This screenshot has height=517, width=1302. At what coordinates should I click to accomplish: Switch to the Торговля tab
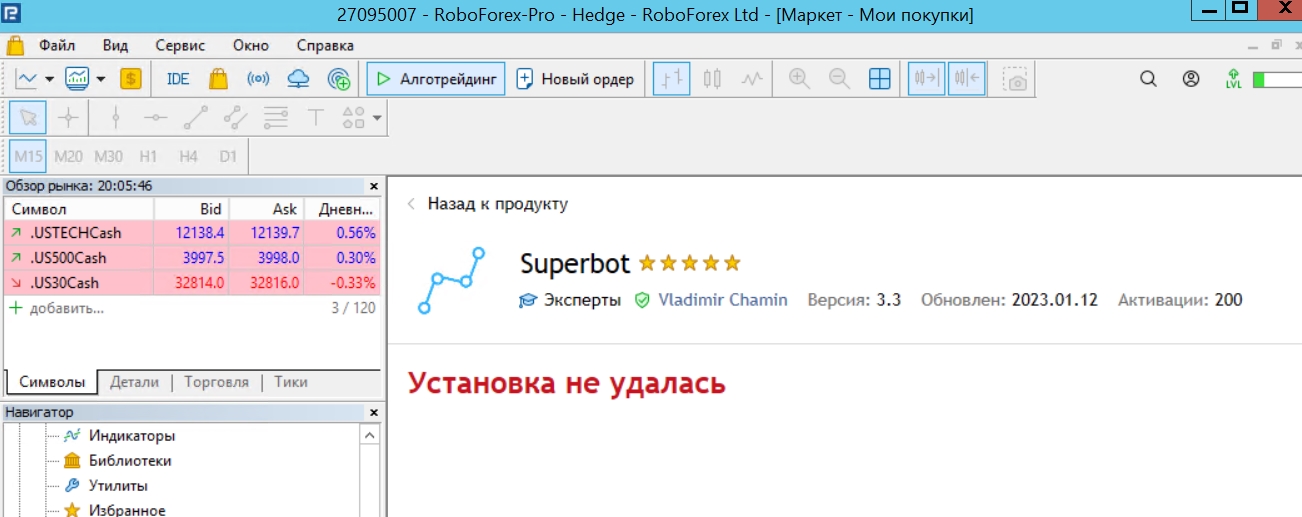(x=217, y=382)
